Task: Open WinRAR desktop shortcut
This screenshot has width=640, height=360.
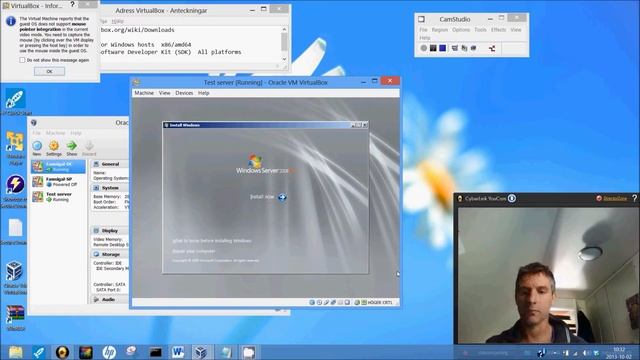Action: click(15, 318)
